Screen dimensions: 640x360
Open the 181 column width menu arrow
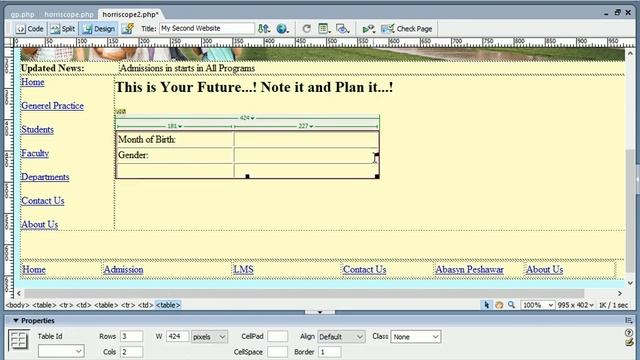(x=180, y=127)
